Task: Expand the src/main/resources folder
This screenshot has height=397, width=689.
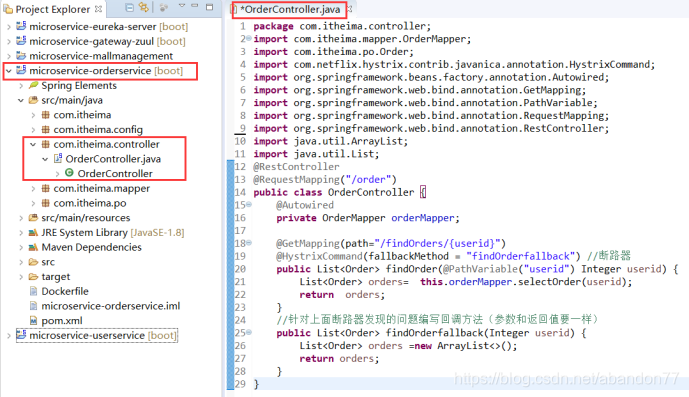Action: pos(21,218)
